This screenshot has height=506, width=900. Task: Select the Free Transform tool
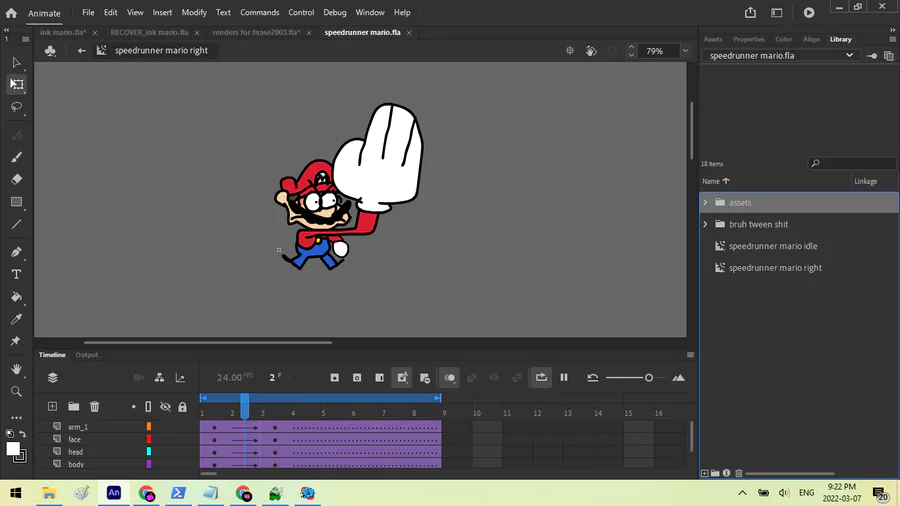[x=16, y=84]
